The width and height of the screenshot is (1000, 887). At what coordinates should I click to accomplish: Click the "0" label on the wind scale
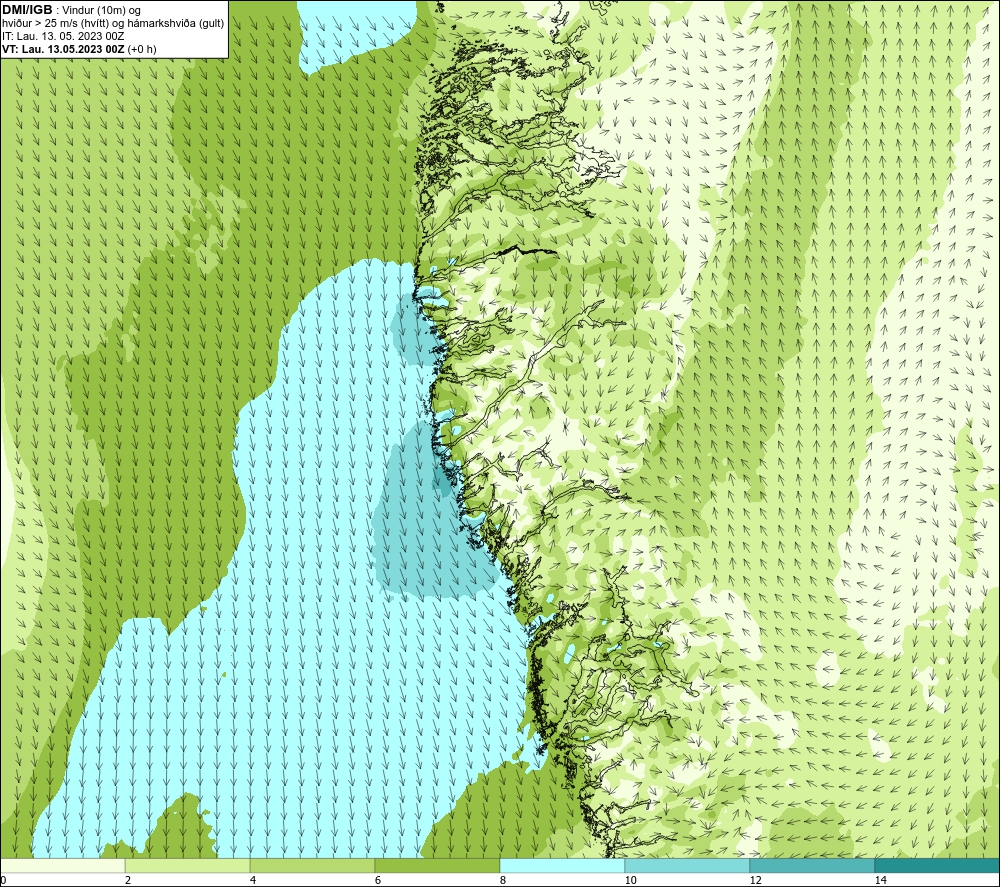click(3, 880)
